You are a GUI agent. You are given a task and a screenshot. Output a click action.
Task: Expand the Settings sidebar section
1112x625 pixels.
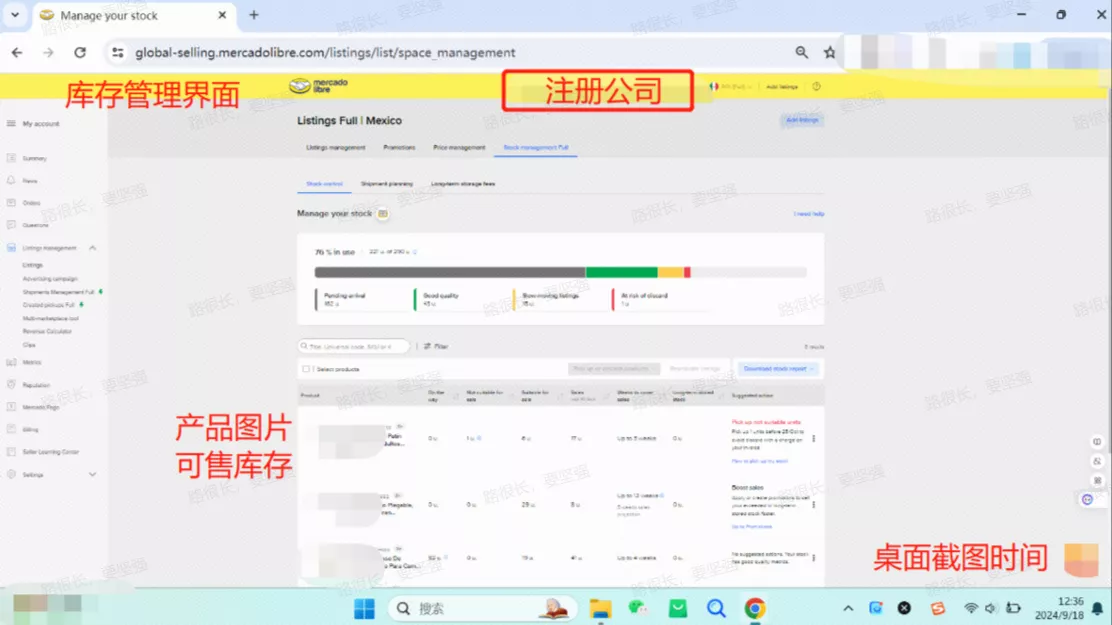[x=93, y=474]
